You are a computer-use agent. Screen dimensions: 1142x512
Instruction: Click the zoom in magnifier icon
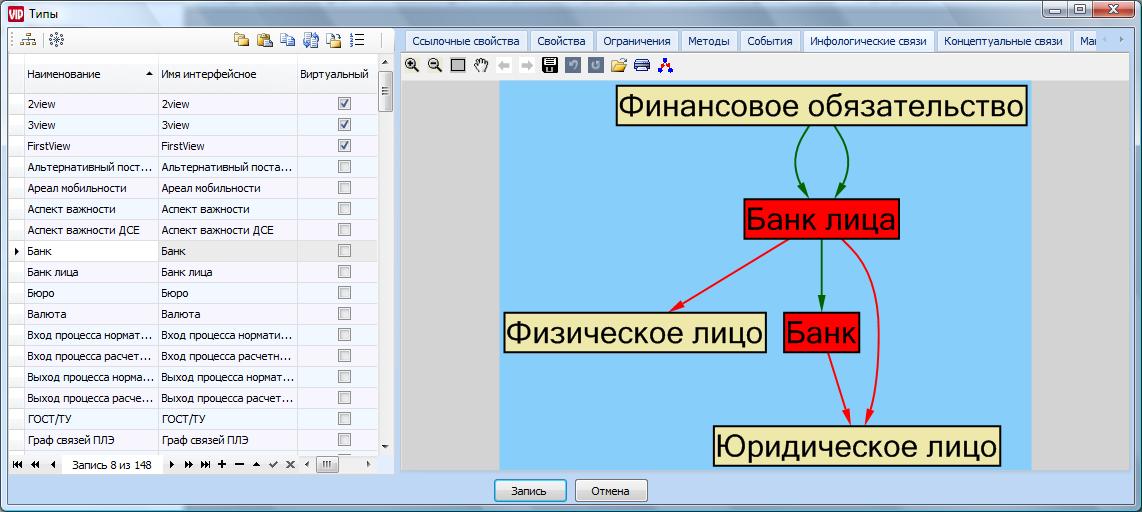412,66
